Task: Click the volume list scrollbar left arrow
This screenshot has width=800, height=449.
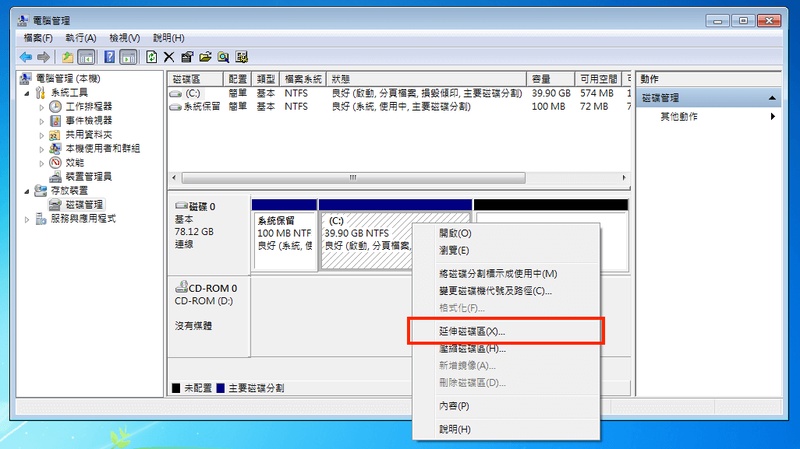Action: 174,178
